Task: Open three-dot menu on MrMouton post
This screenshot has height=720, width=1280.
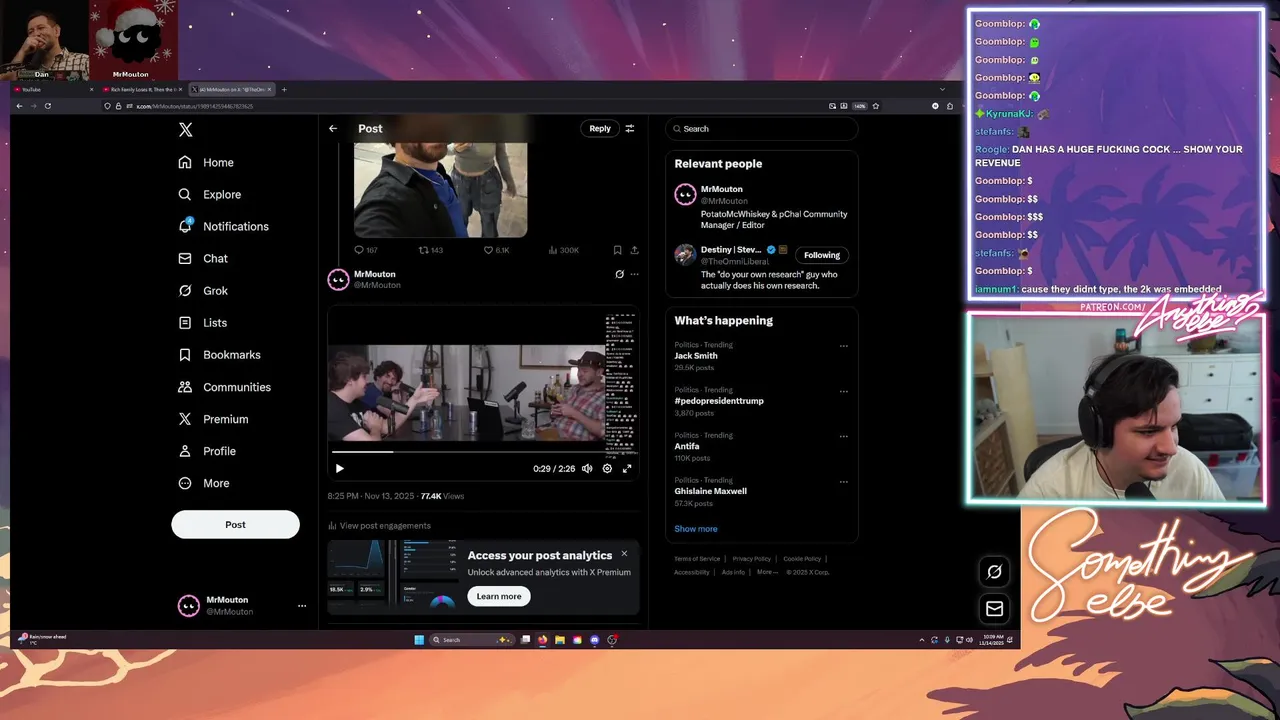Action: (634, 274)
